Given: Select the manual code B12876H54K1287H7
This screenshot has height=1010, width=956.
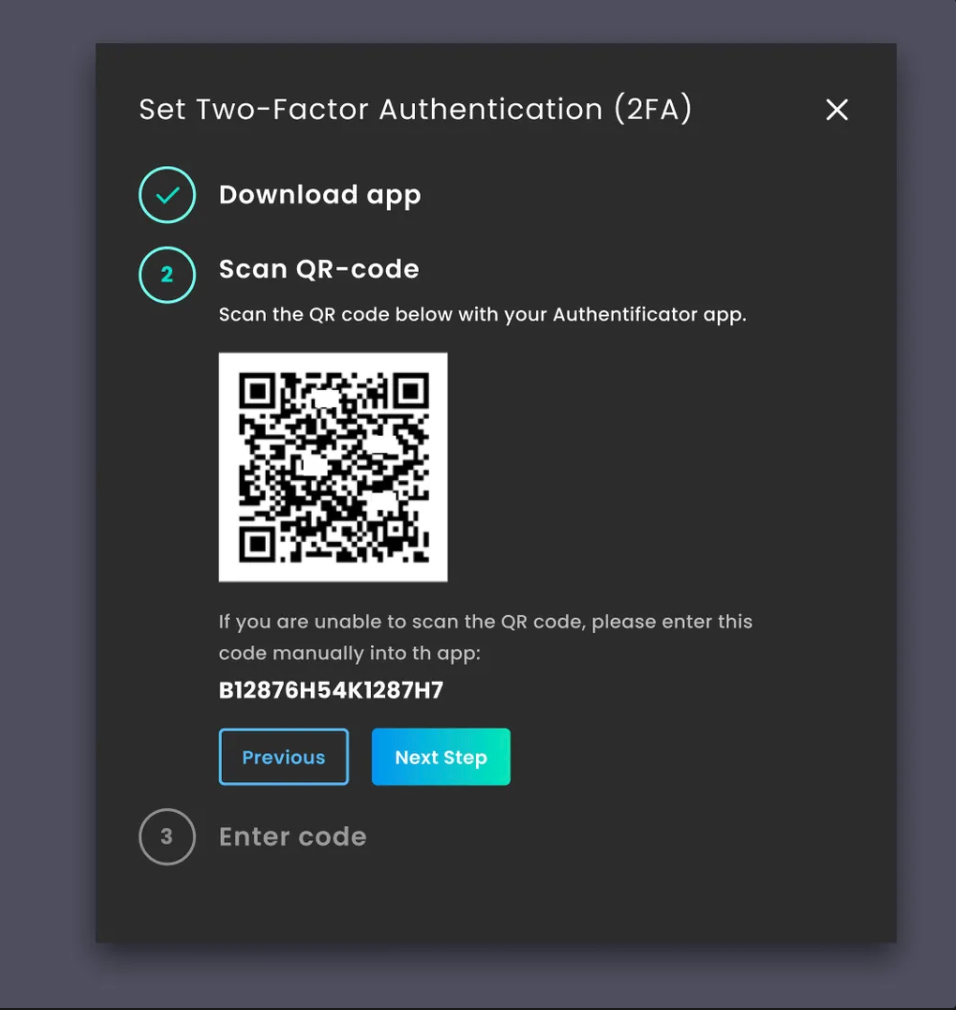Looking at the screenshot, I should tap(331, 691).
